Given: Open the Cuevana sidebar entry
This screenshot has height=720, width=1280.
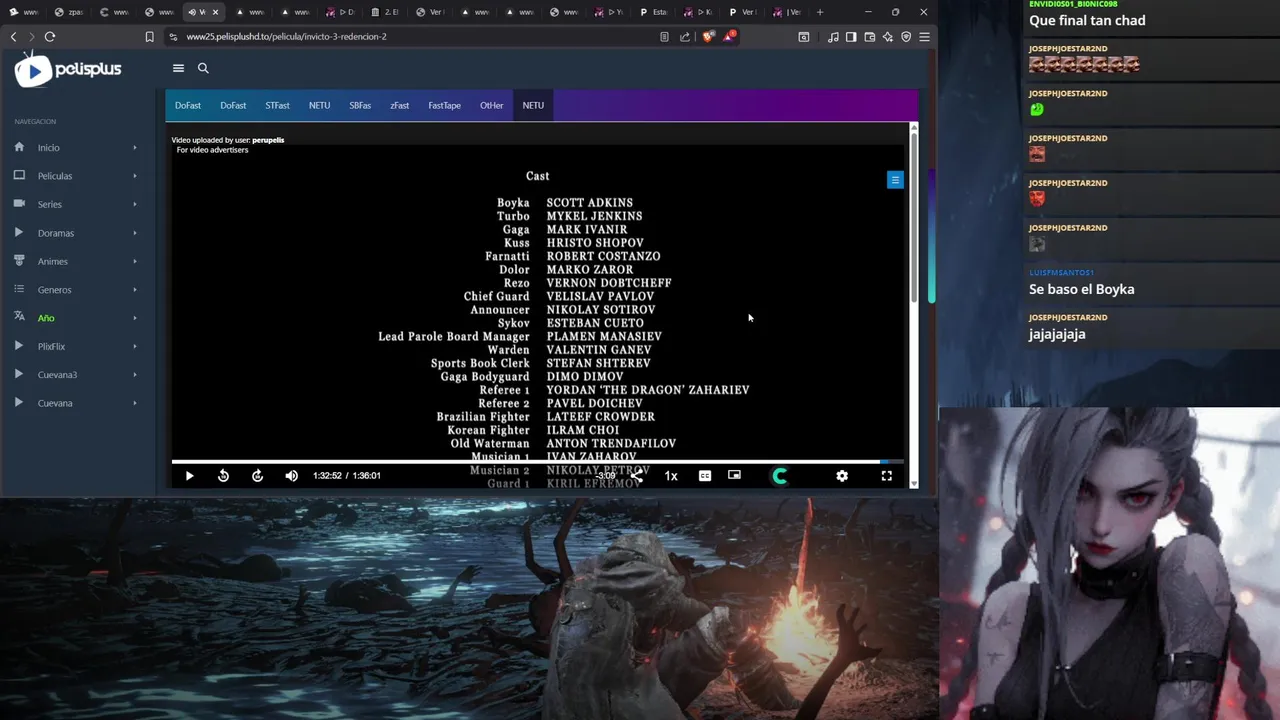Looking at the screenshot, I should coord(55,403).
